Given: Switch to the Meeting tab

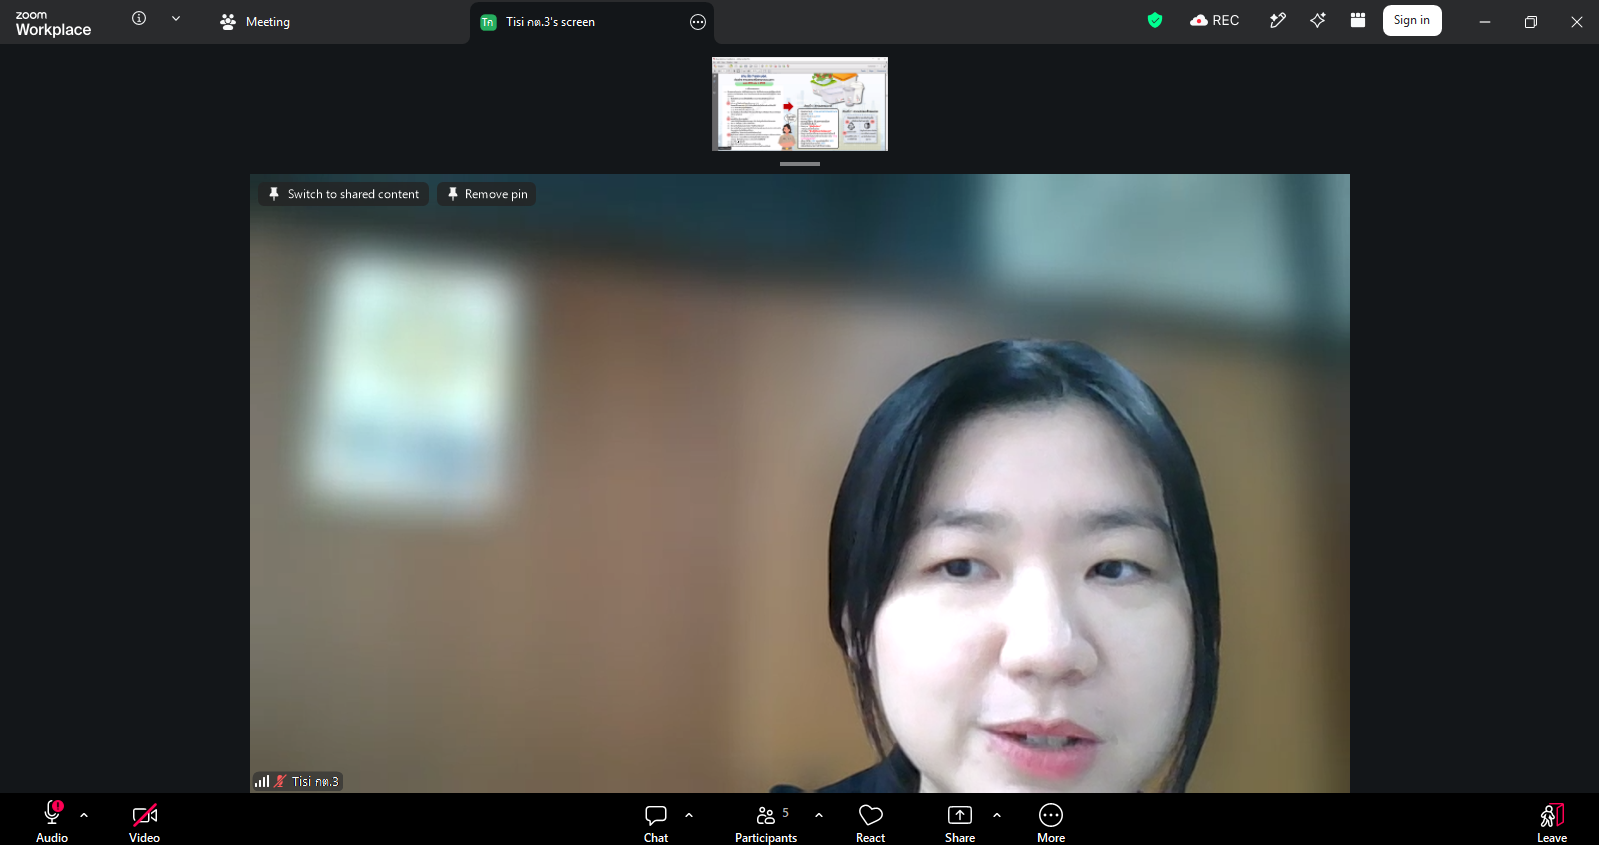Looking at the screenshot, I should point(255,22).
